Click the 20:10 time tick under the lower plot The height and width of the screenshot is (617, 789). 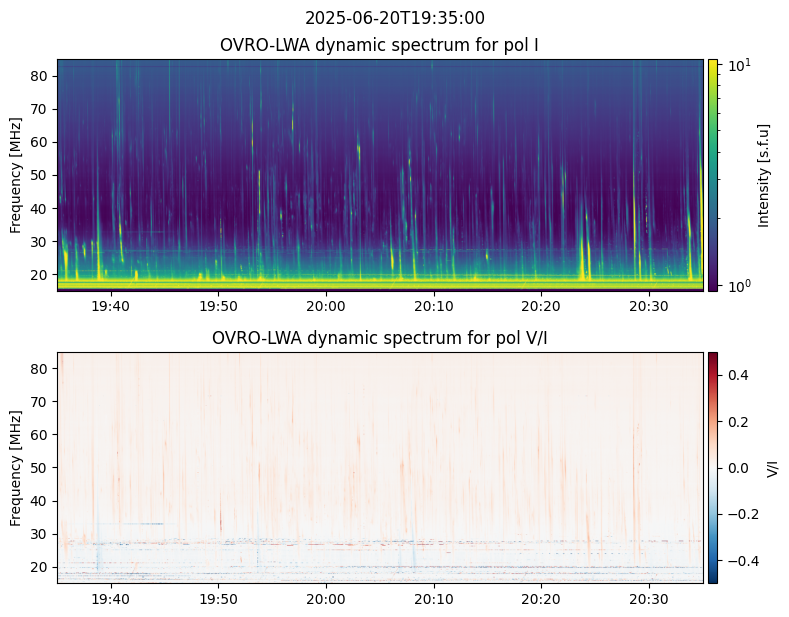coord(433,598)
